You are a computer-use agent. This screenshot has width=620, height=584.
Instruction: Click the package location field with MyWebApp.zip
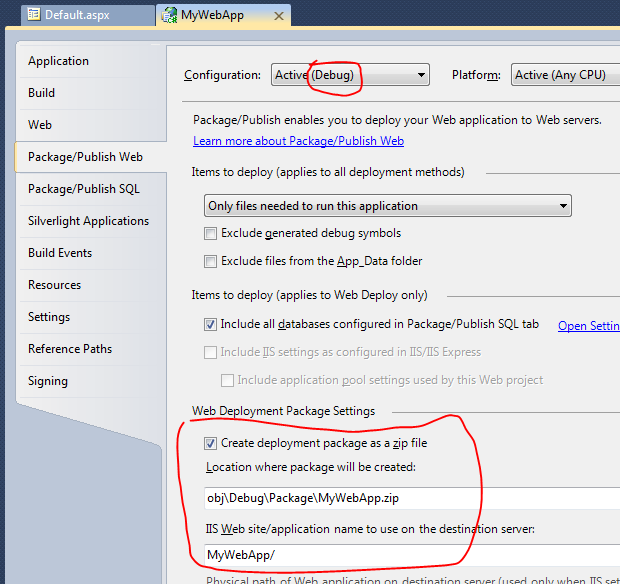412,498
